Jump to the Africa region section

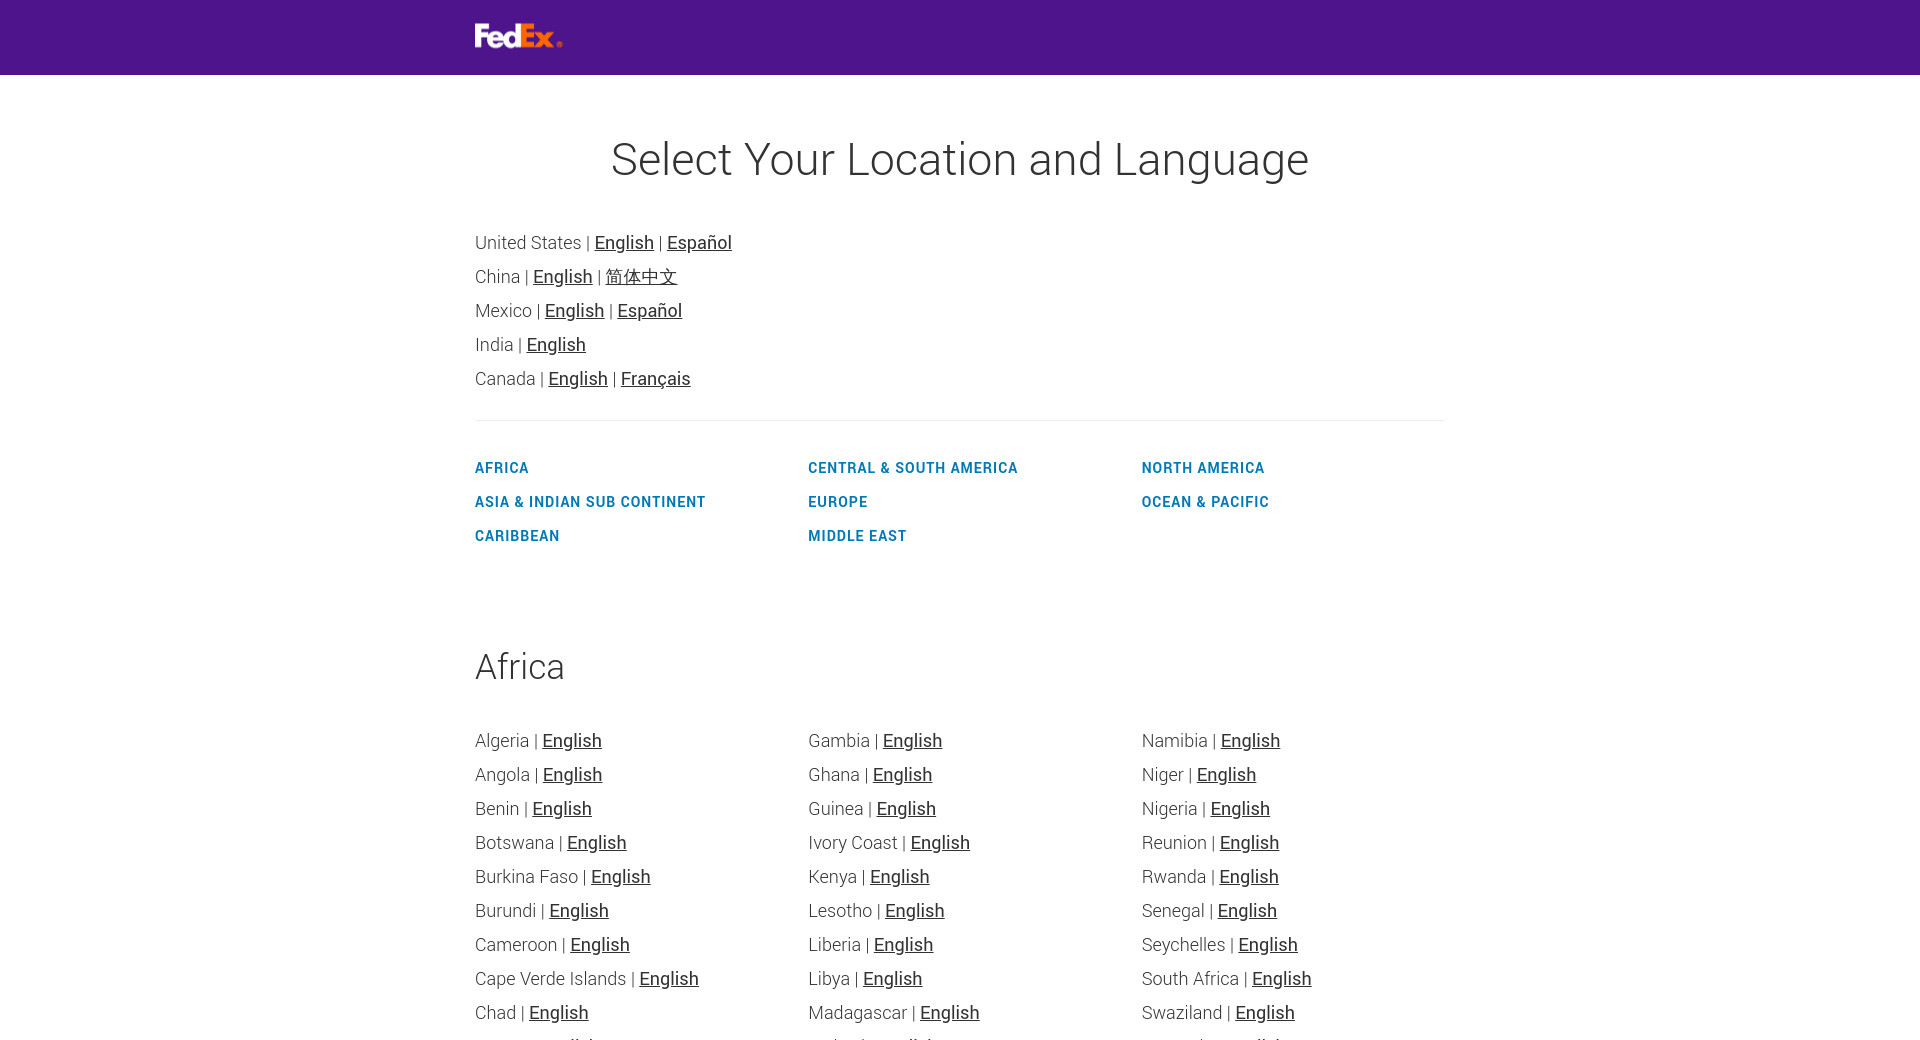click(x=502, y=468)
